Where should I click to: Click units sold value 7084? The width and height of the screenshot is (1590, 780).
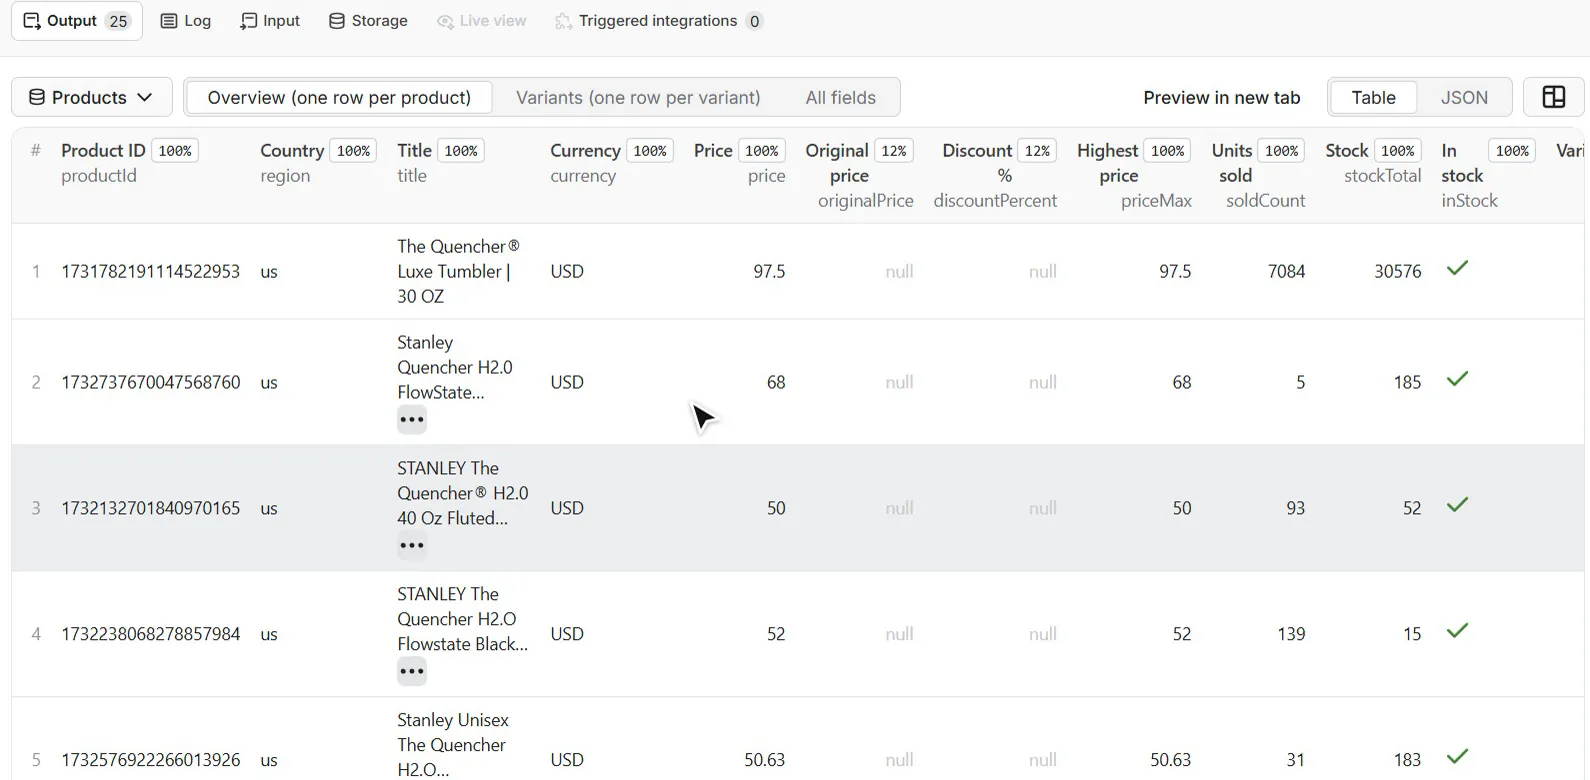click(x=1286, y=272)
